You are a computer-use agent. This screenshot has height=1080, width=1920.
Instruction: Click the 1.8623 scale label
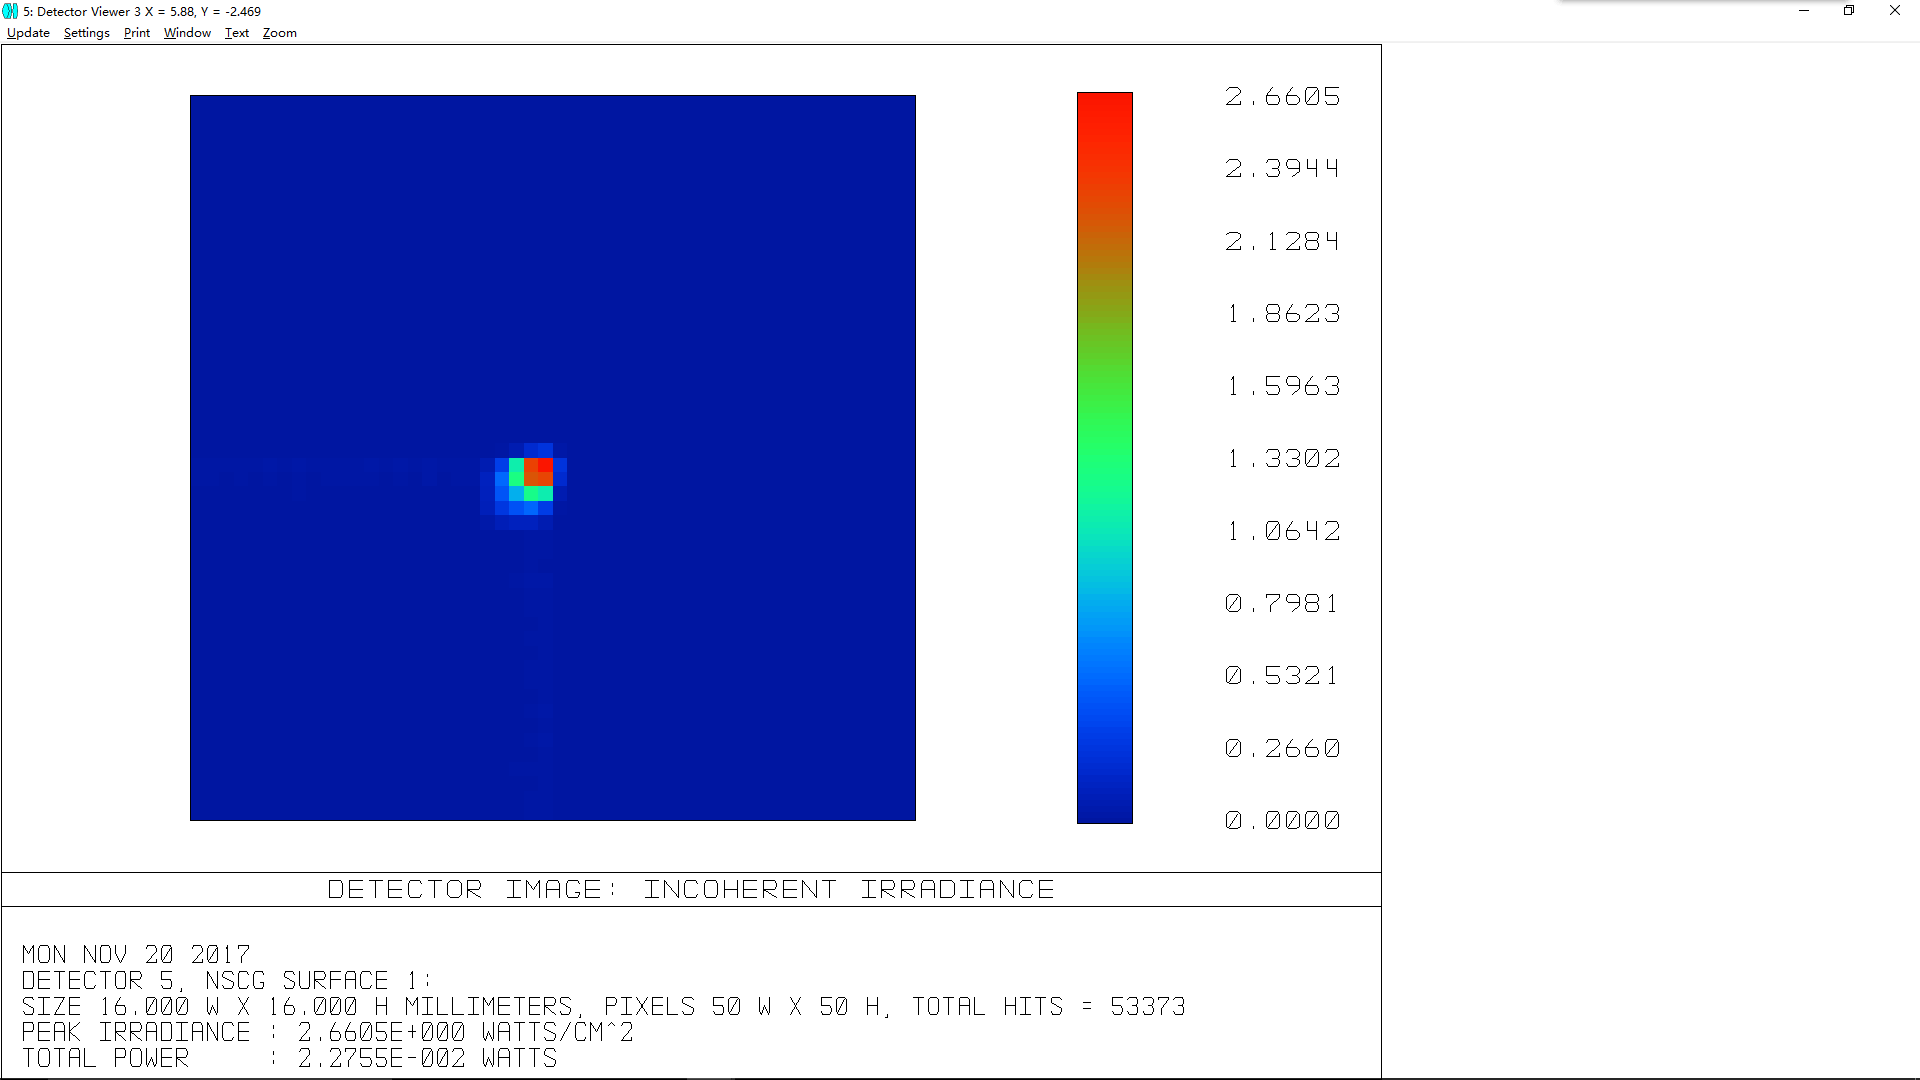pos(1282,314)
